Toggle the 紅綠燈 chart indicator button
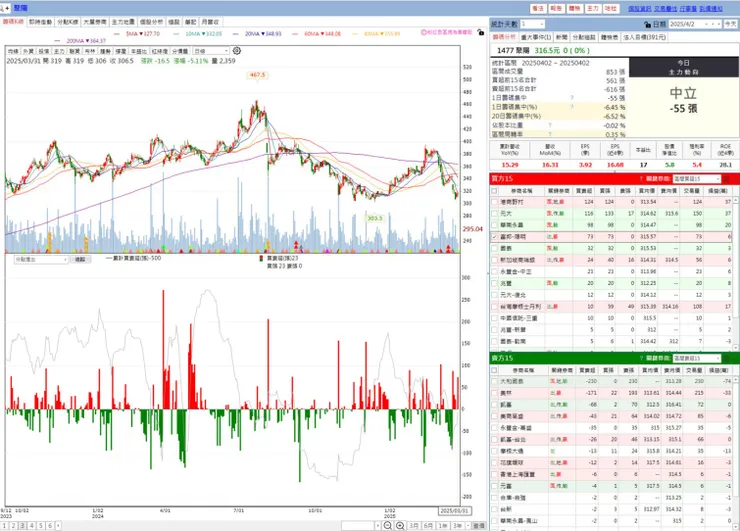This screenshot has width=740, height=531. (160, 51)
